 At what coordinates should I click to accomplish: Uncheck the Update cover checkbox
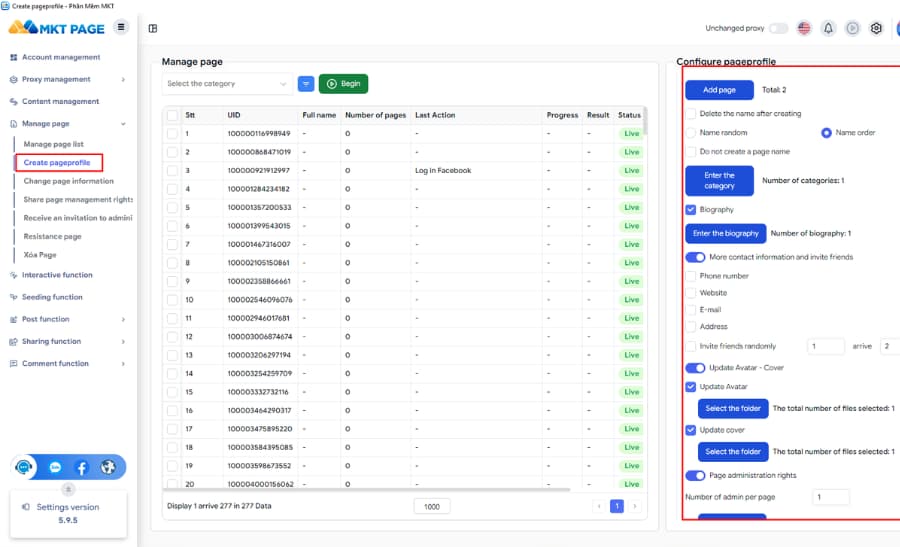tap(691, 430)
